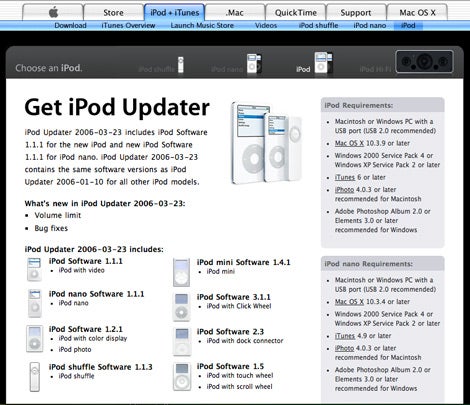Click 'iPod with touch wheel' bullet text
The width and height of the screenshot is (470, 405).
[x=240, y=375]
